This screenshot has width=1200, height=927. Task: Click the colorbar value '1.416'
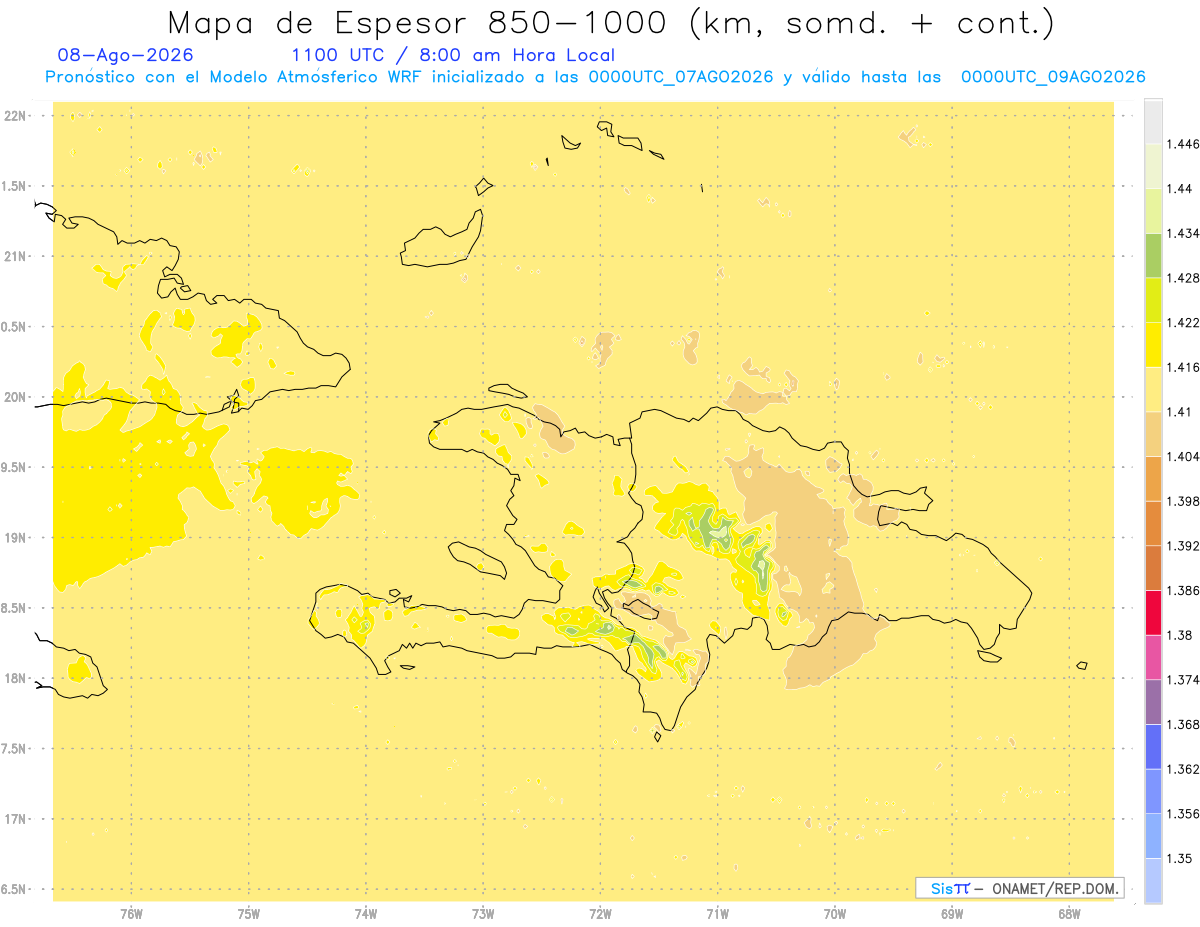[1183, 367]
